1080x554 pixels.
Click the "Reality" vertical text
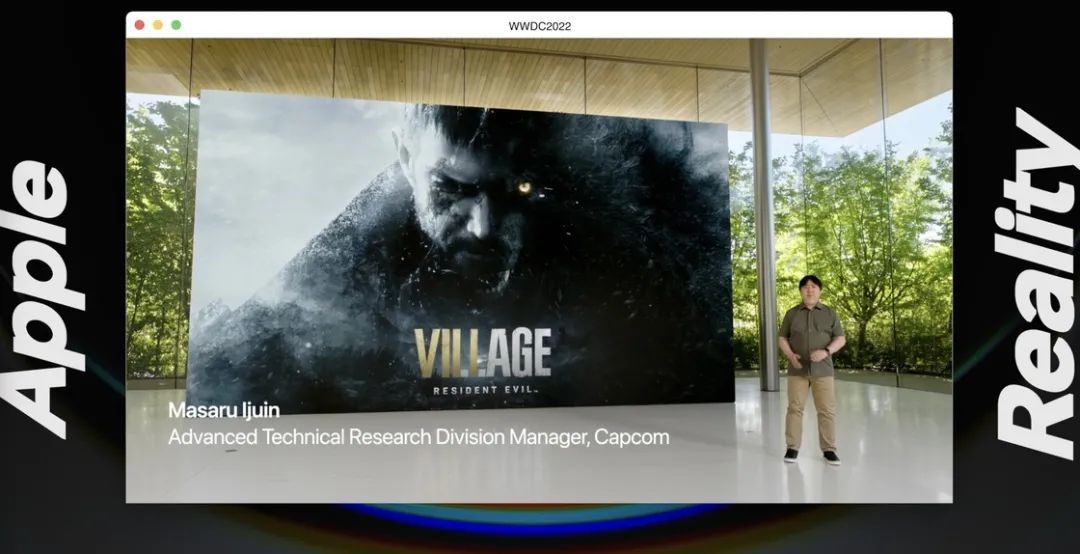pos(1036,283)
